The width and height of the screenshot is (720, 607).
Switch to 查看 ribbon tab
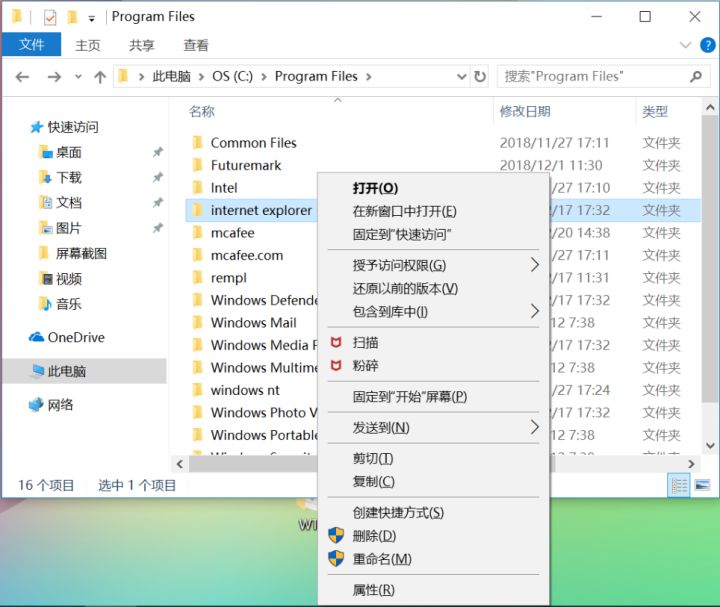196,45
